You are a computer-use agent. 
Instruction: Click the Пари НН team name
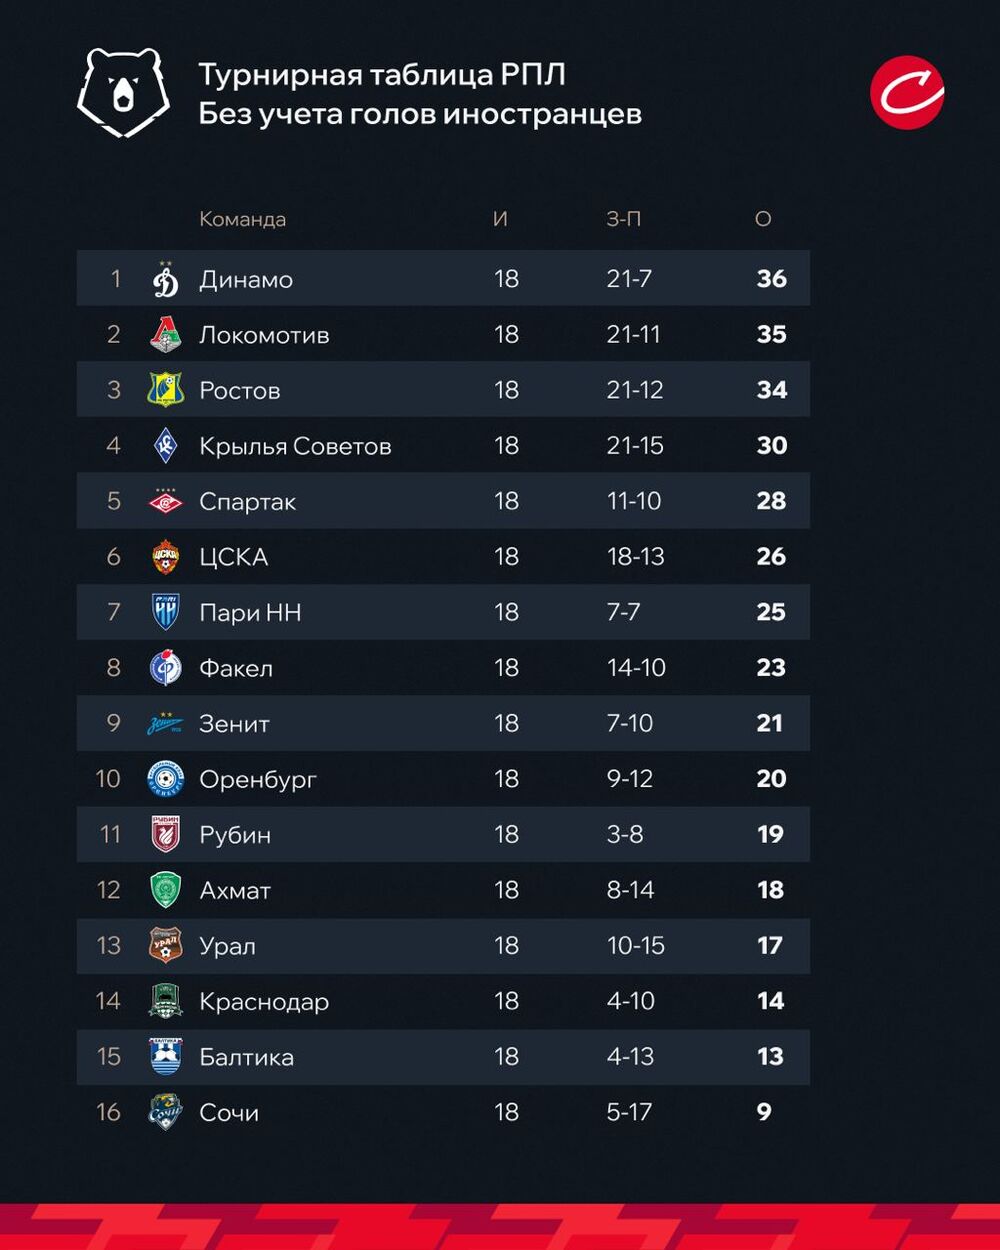click(x=250, y=612)
